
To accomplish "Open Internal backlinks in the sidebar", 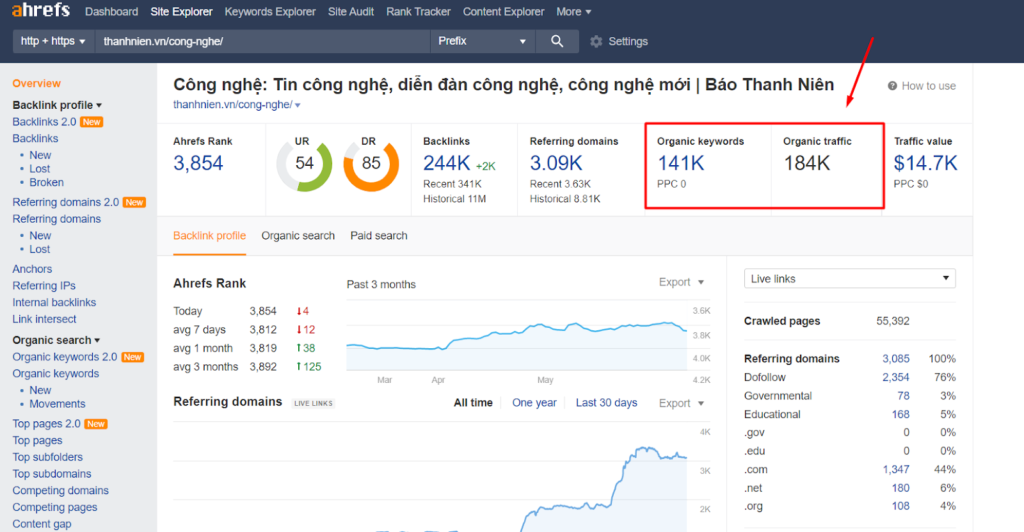I will tap(54, 302).
